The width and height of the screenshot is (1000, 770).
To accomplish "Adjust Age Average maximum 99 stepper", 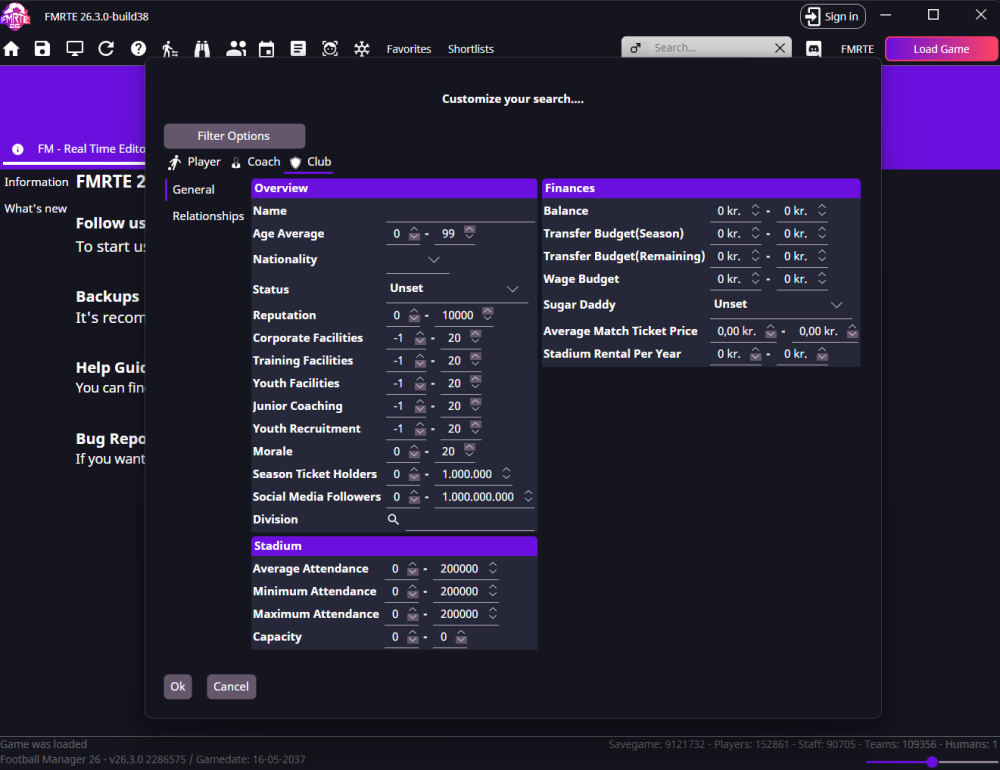I will point(469,233).
